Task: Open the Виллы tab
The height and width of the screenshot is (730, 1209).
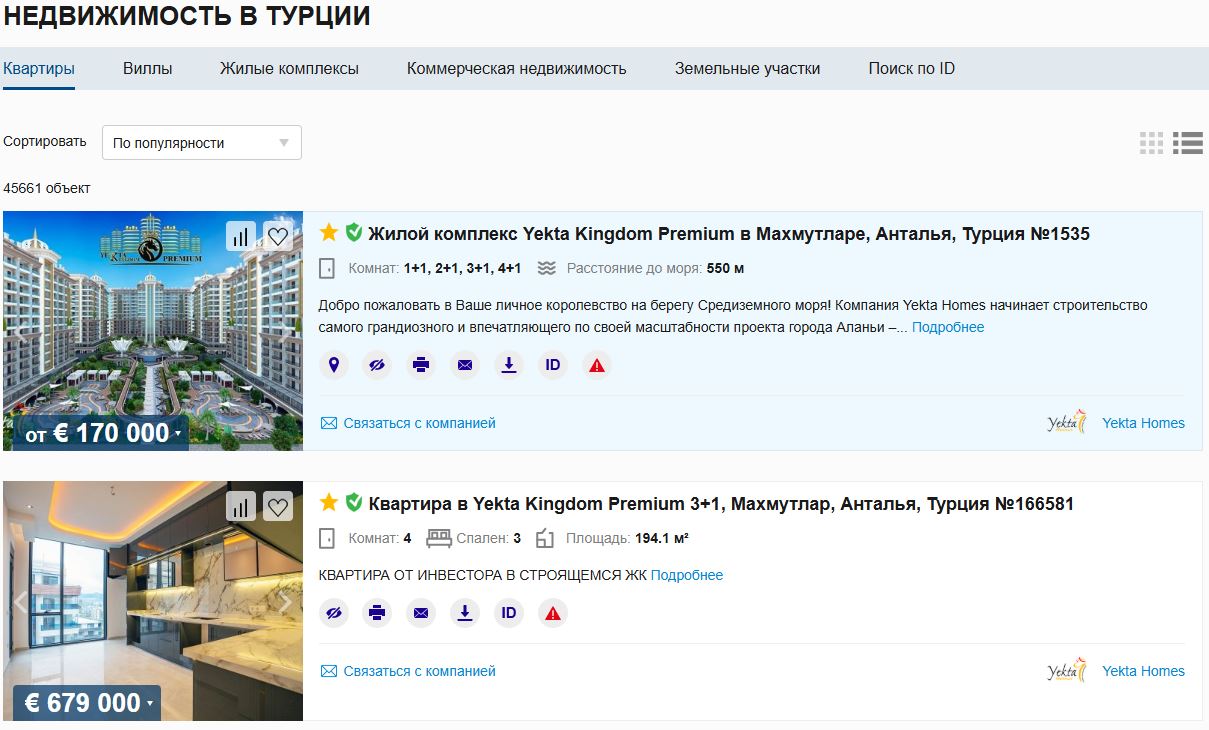Action: (x=148, y=69)
